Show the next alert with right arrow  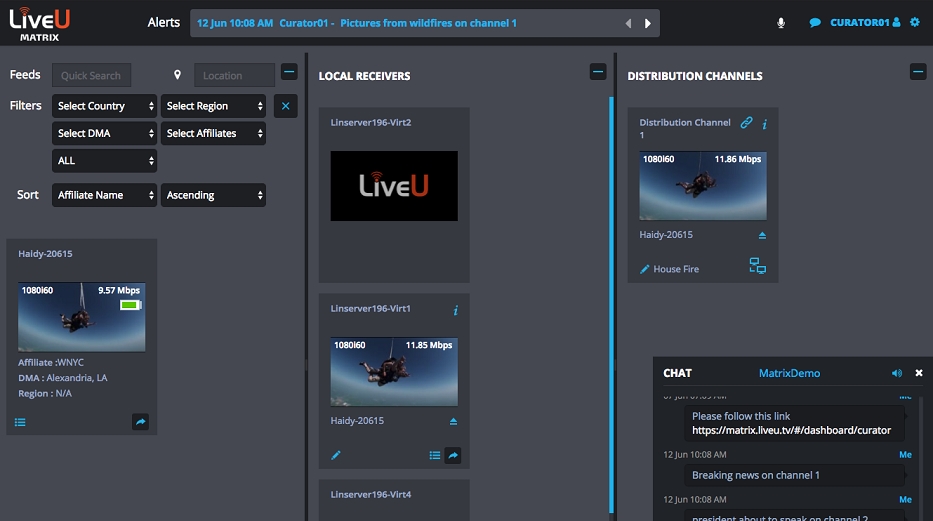pyautogui.click(x=647, y=23)
